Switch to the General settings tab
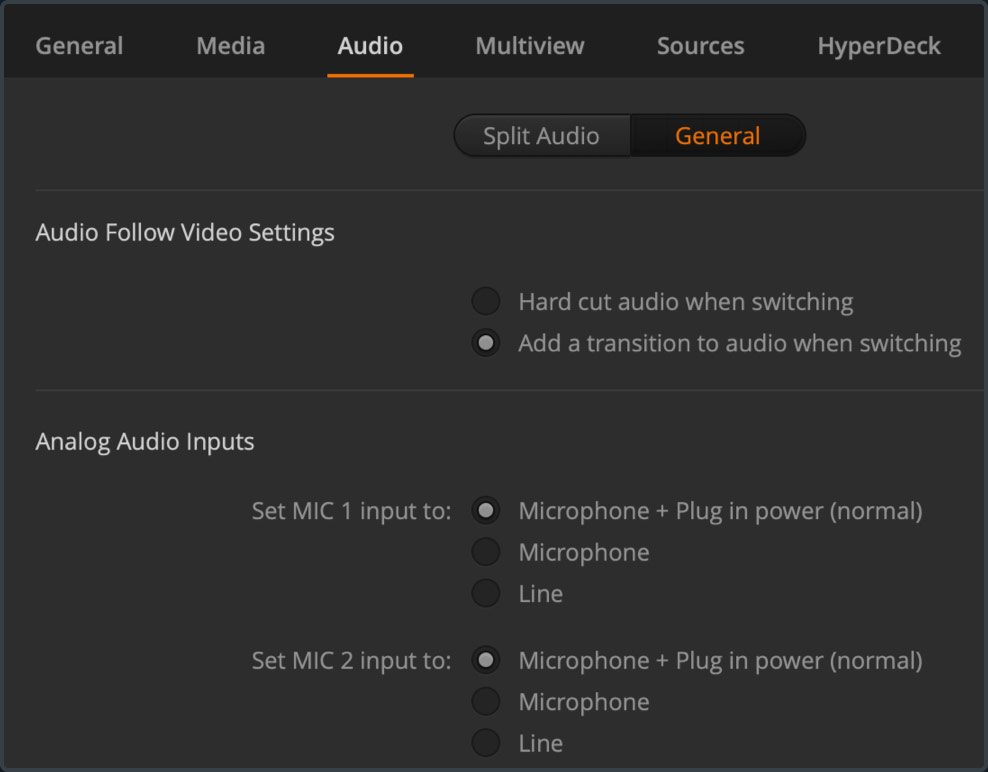This screenshot has height=772, width=988. tap(79, 45)
